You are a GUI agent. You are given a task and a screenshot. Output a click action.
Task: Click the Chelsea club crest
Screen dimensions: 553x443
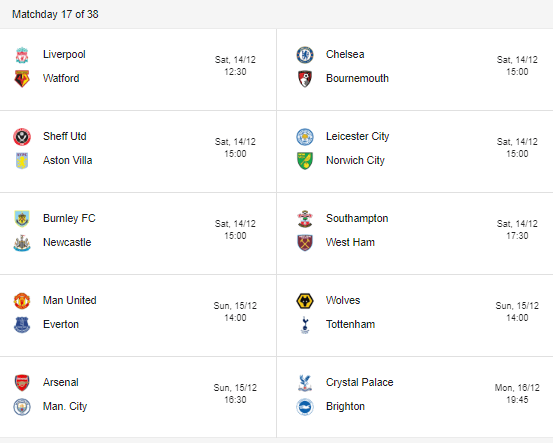click(x=305, y=55)
